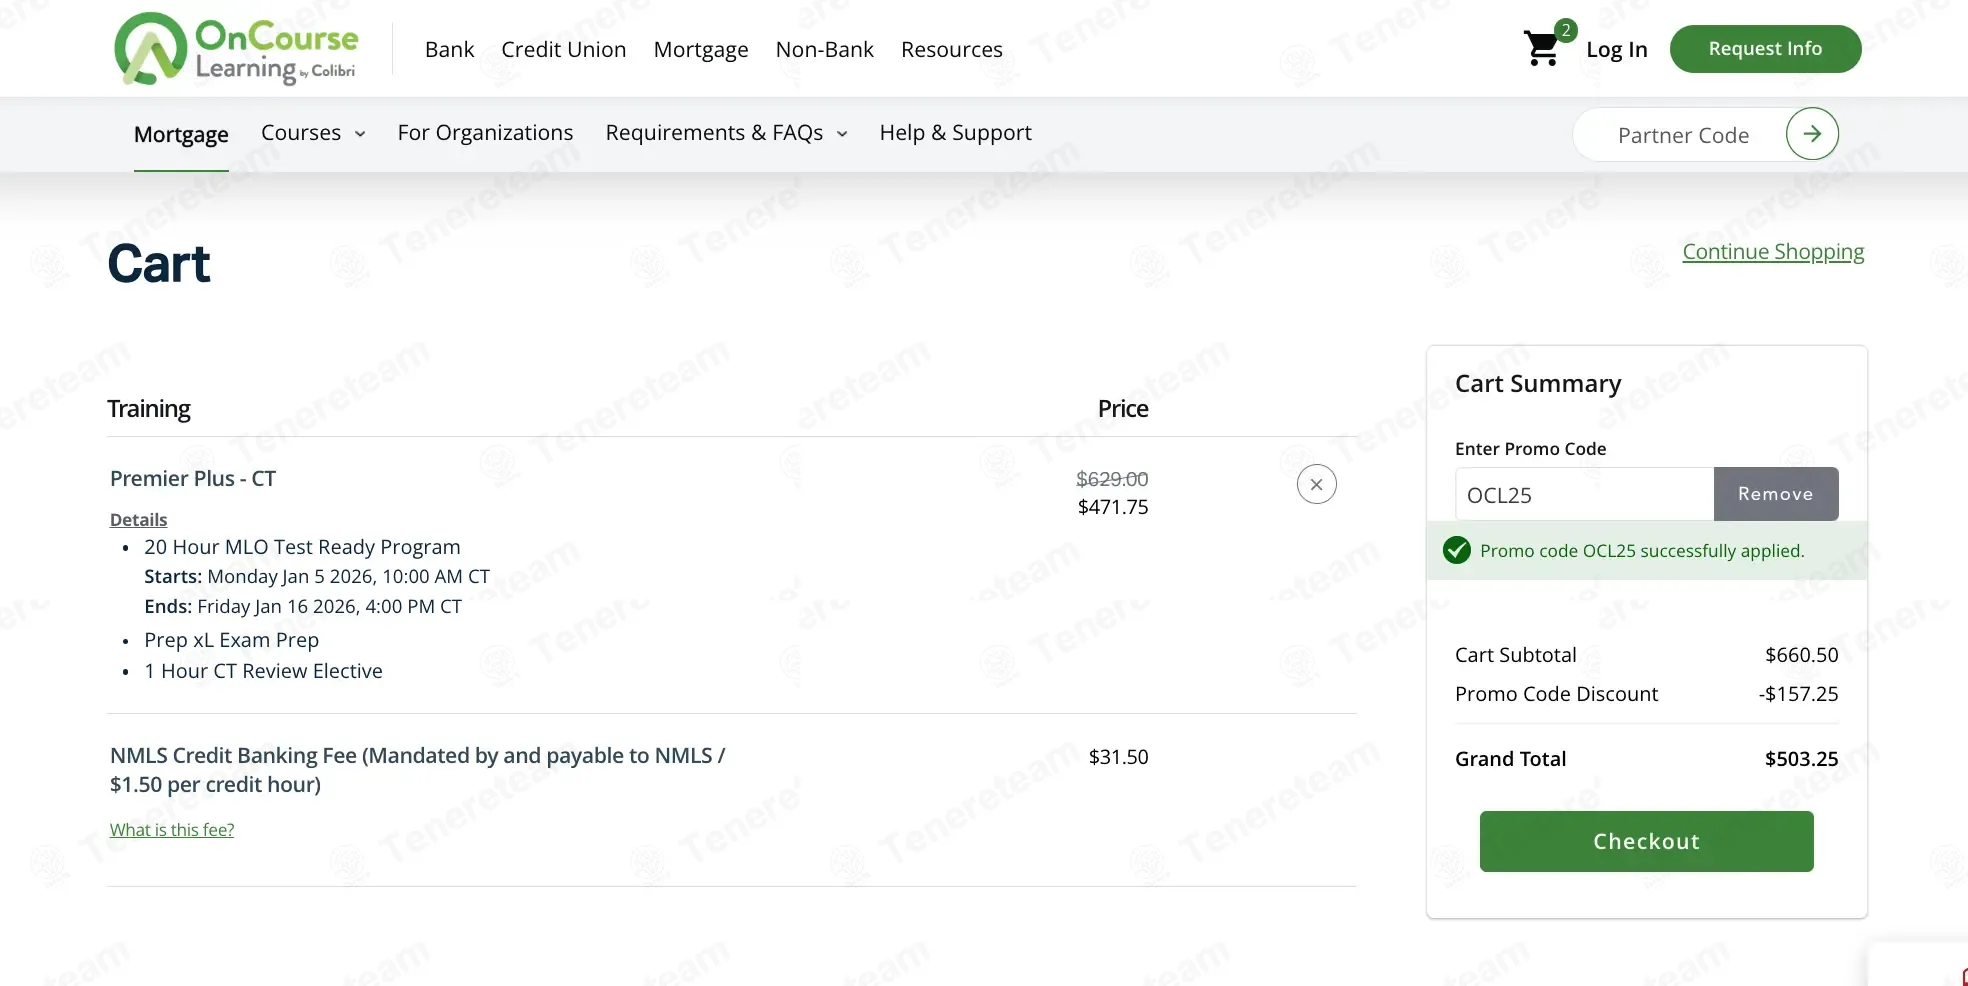Screen dimensions: 1968x986
Task: Go to Help & Support
Action: coord(955,133)
